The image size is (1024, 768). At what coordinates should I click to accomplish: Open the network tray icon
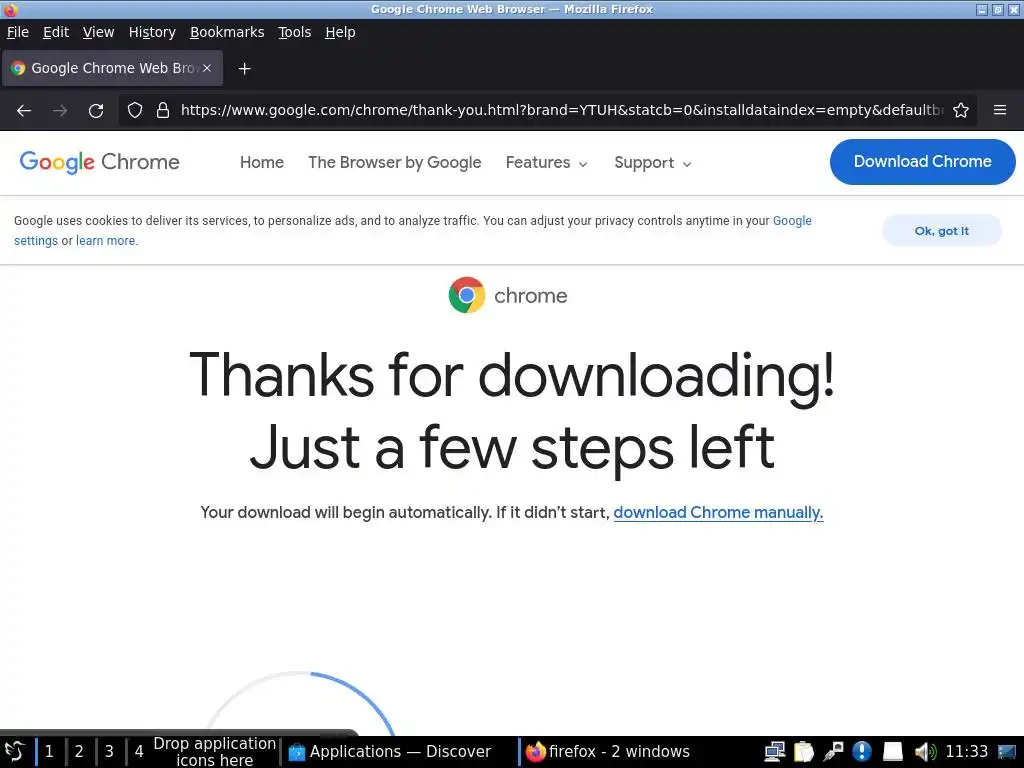click(x=775, y=752)
